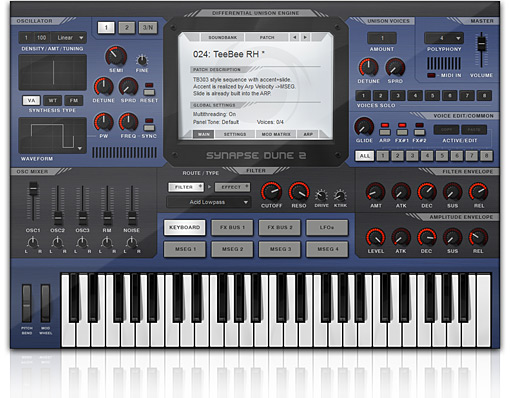This screenshot has width=510, height=398.
Task: Select oscillator 3/N tab
Action: pyautogui.click(x=148, y=28)
